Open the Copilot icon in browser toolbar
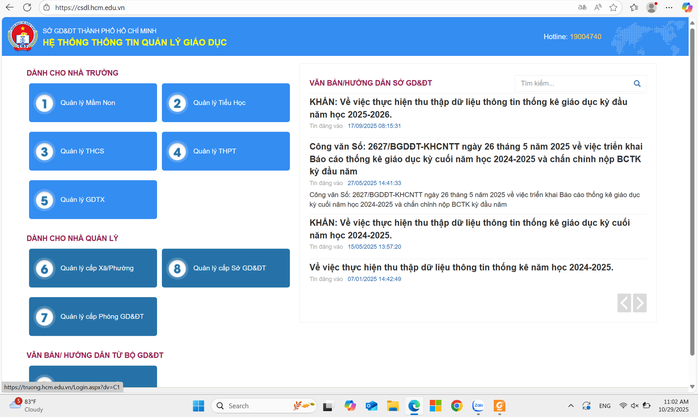This screenshot has width=698, height=417. 689,7
